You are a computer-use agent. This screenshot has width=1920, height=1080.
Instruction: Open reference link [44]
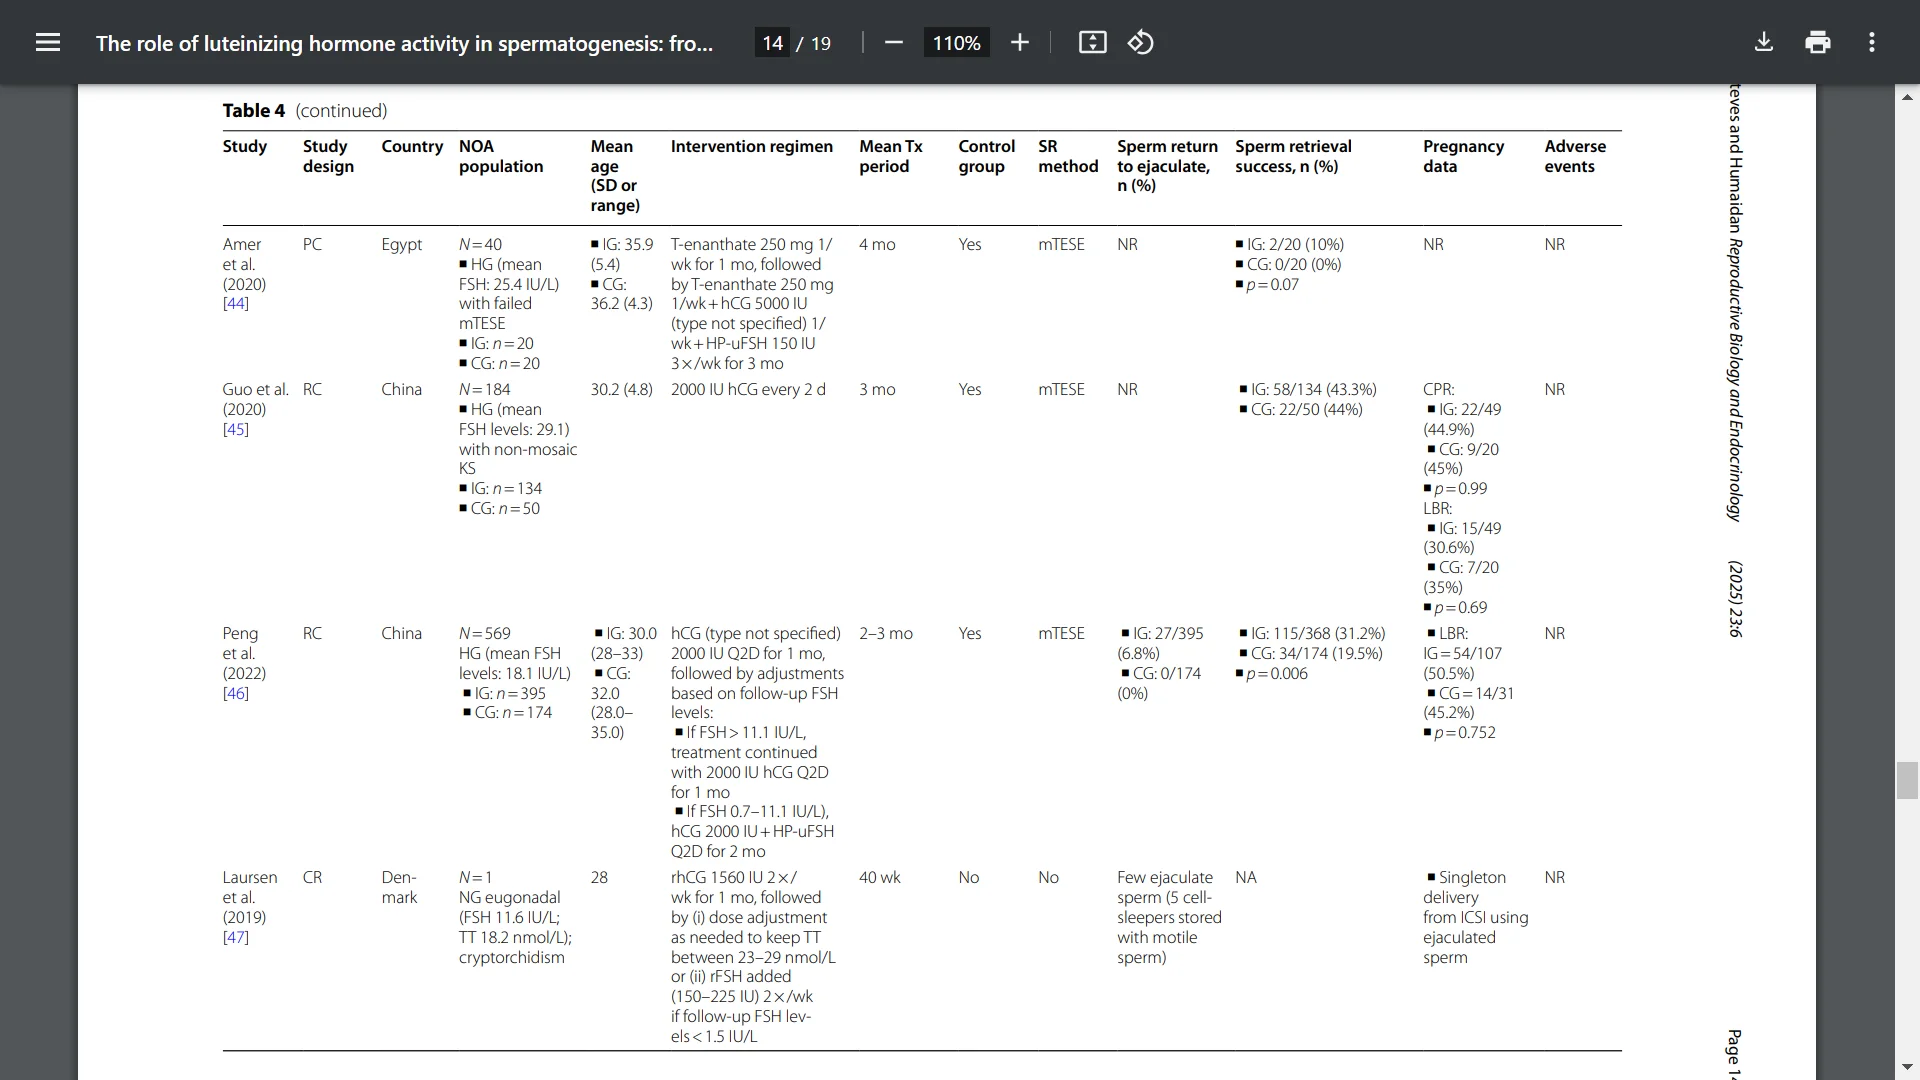[235, 303]
